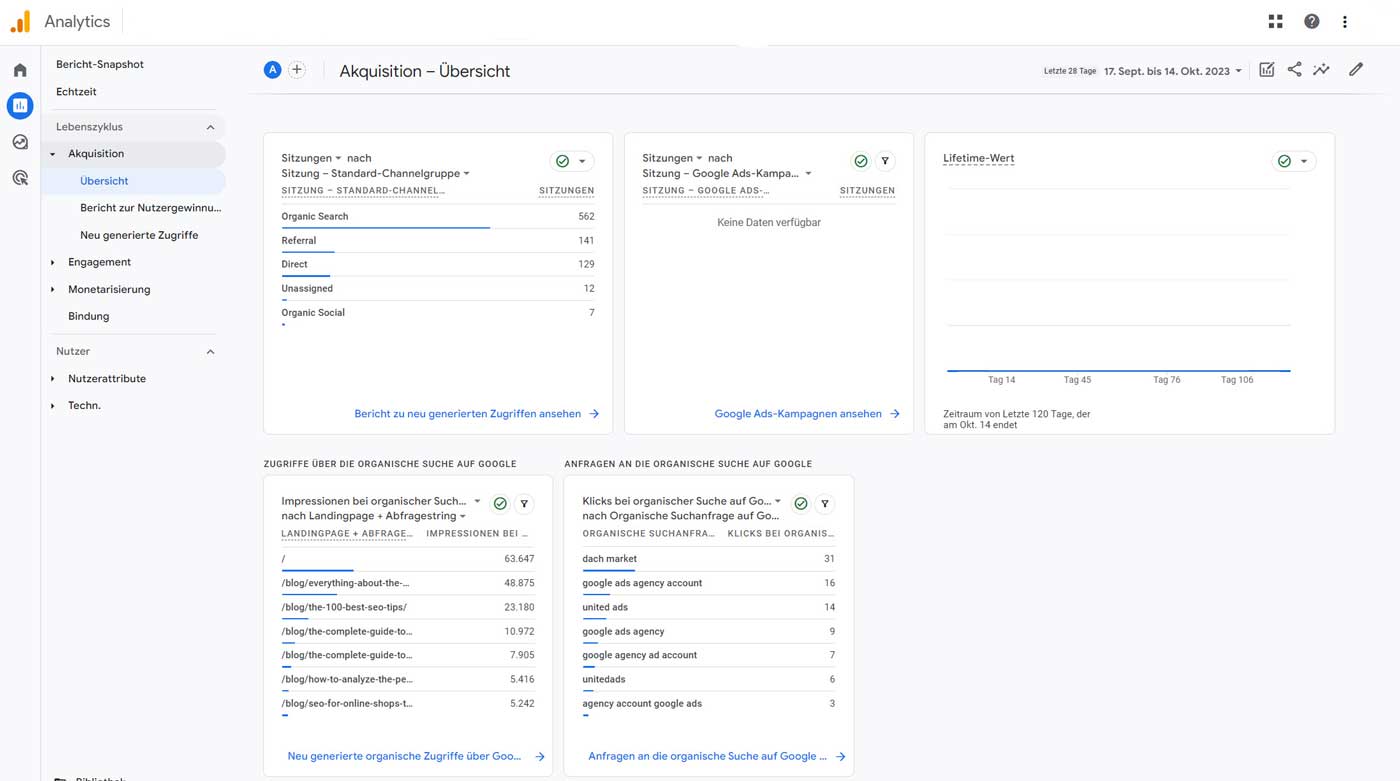This screenshot has width=1400, height=781.
Task: Click google ads agency account query
Action: (642, 583)
